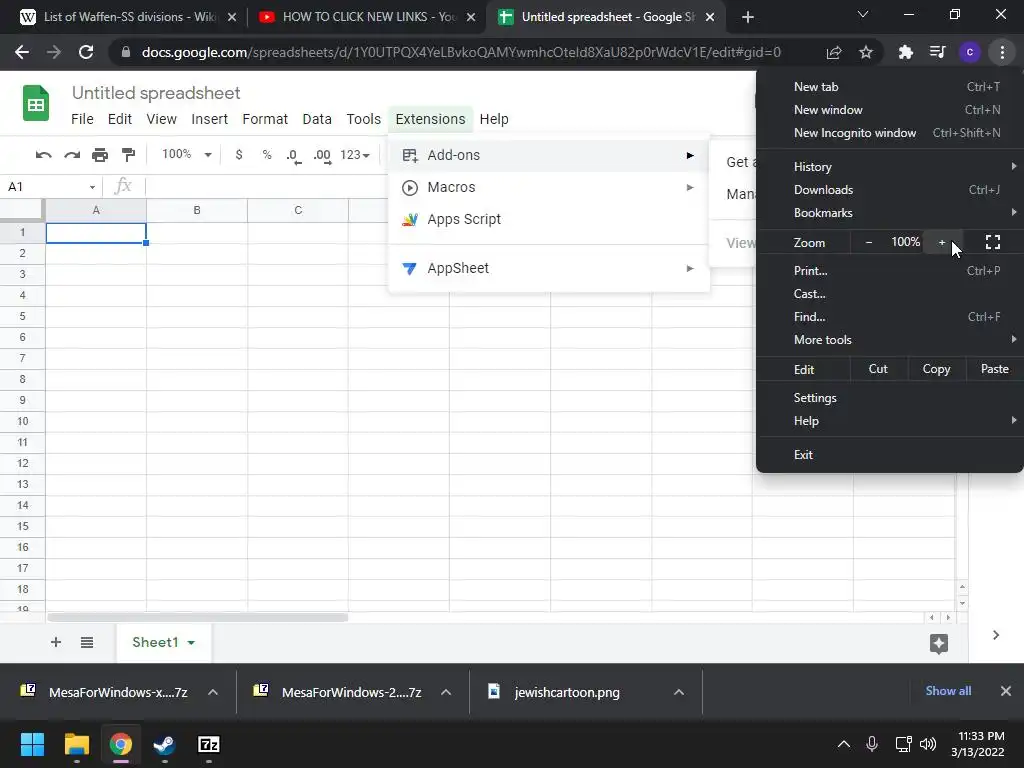Open the A1 name box dropdown
Viewport: 1024px width, 768px height.
92,187
